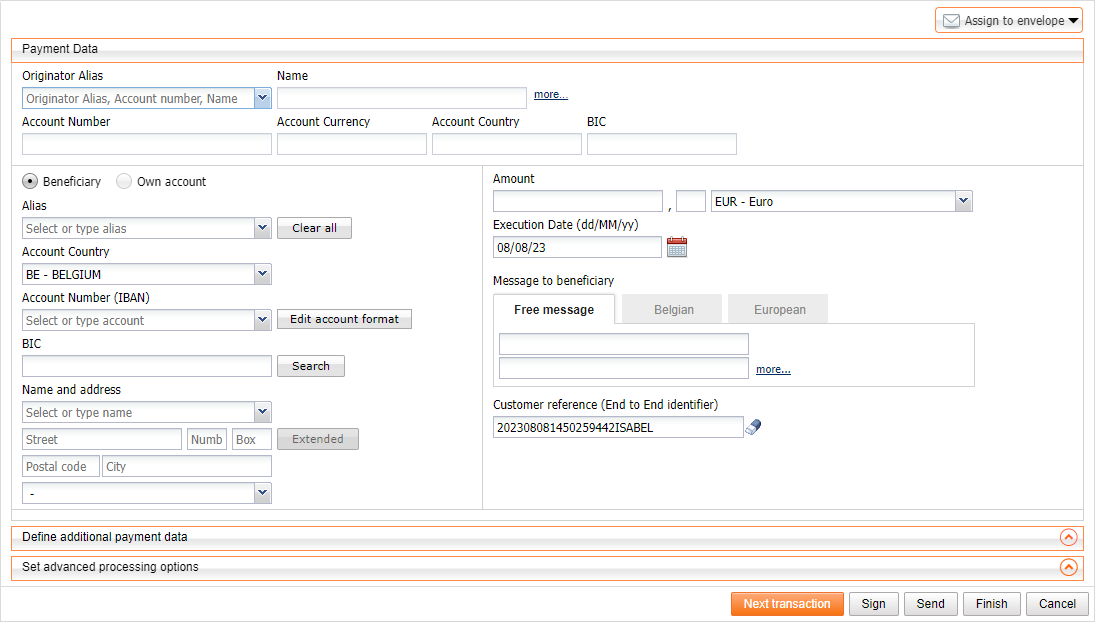
Task: Open the beneficiary Alias dropdown arrow
Action: (x=262, y=228)
